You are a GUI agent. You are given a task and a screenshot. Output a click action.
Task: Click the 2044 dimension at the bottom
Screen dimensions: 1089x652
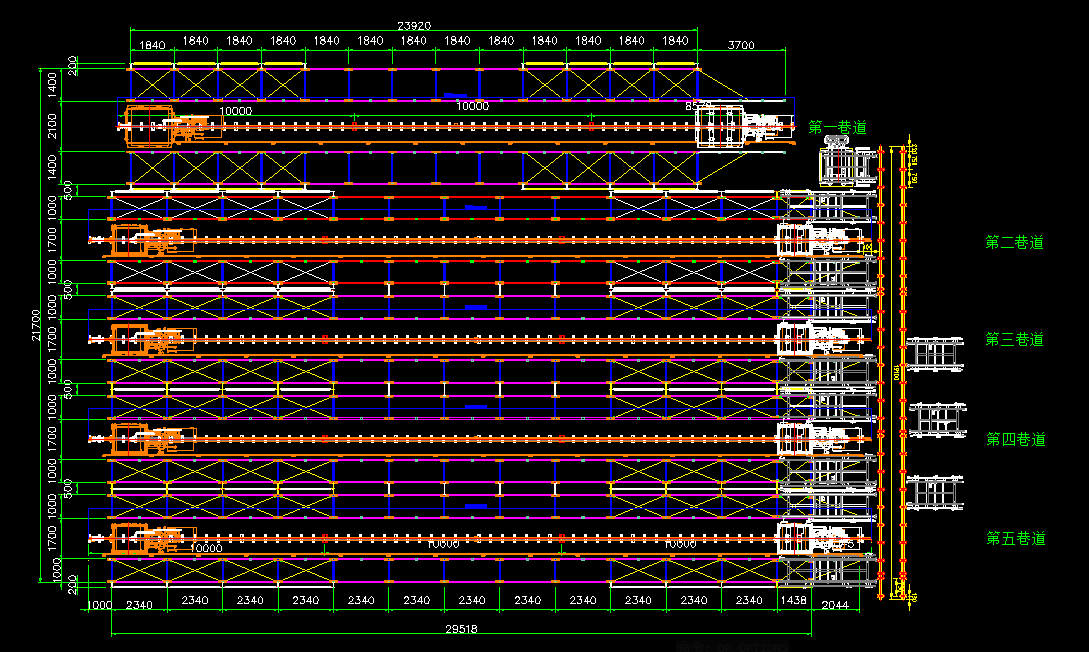(x=833, y=606)
